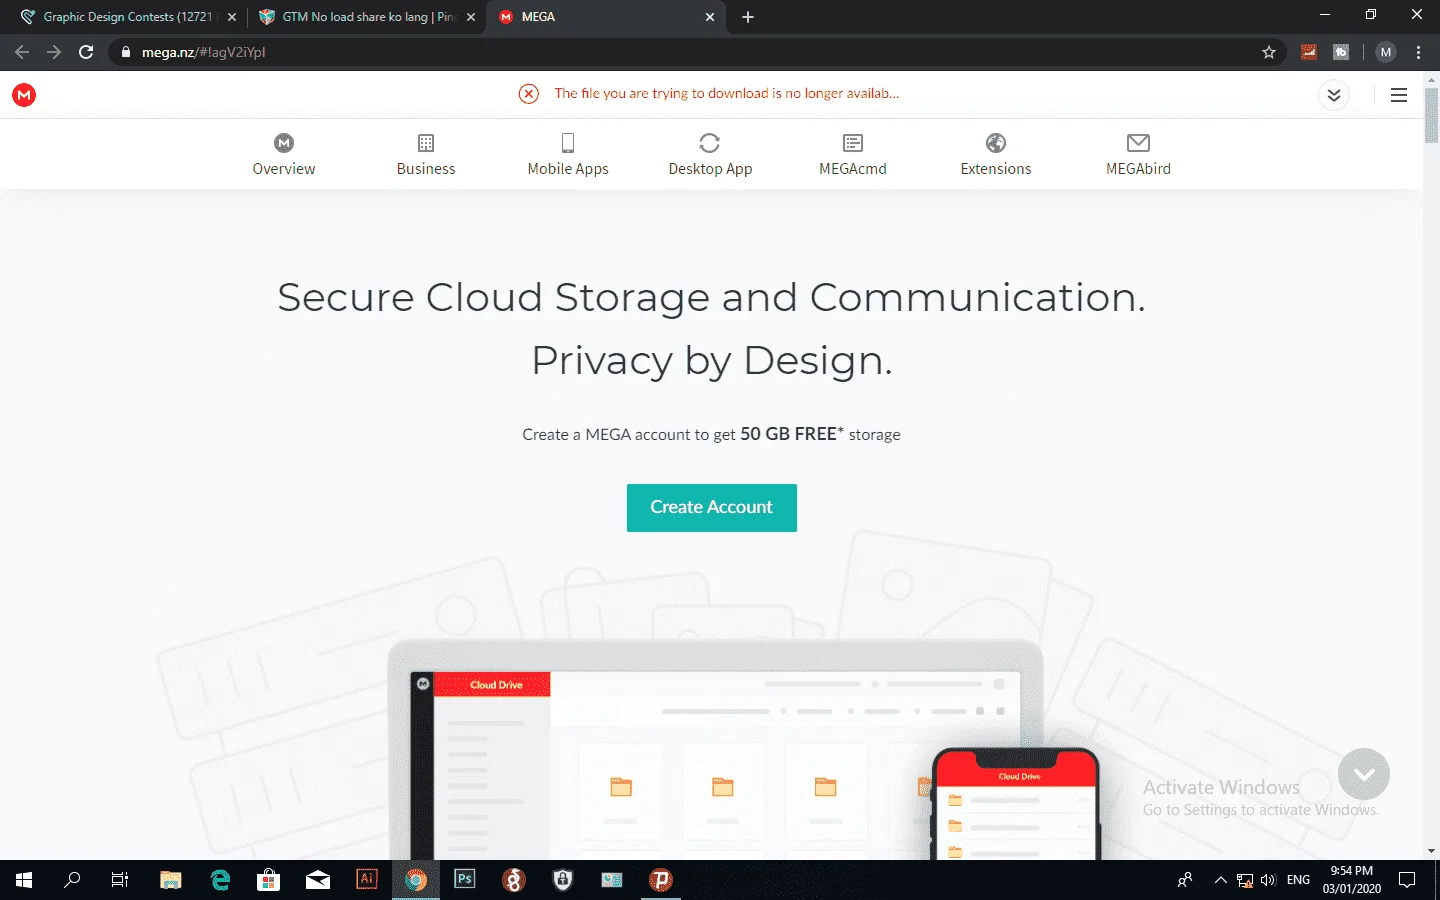Show hidden system tray icons
The width and height of the screenshot is (1440, 900).
1220,880
